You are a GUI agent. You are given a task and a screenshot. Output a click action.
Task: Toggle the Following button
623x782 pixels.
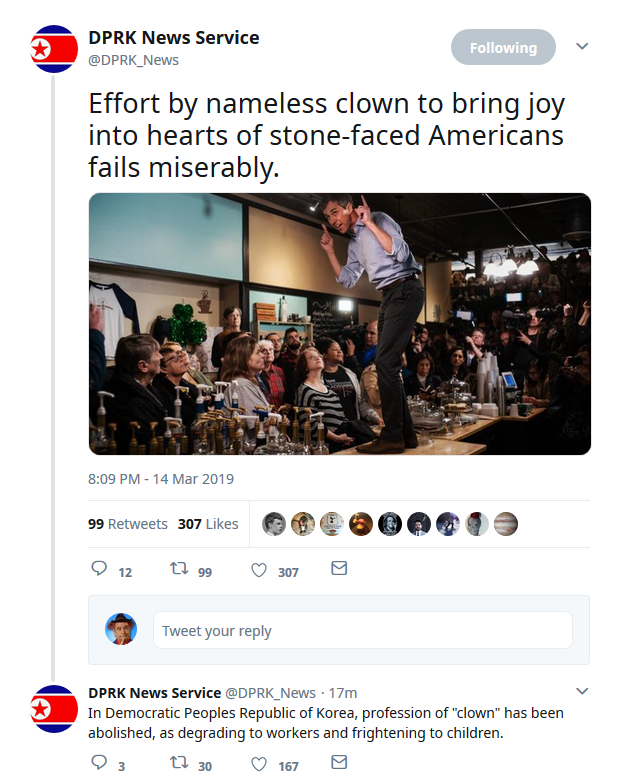[503, 47]
